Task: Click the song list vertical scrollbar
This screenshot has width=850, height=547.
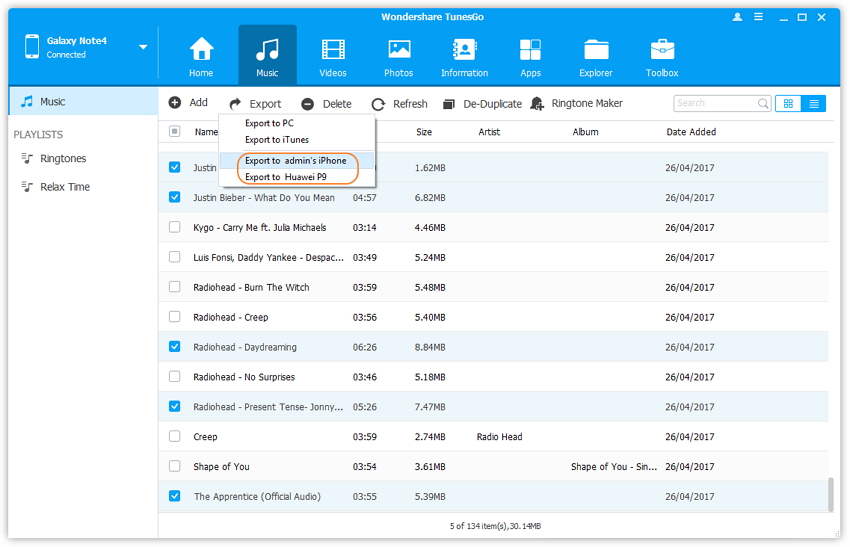Action: [x=829, y=494]
